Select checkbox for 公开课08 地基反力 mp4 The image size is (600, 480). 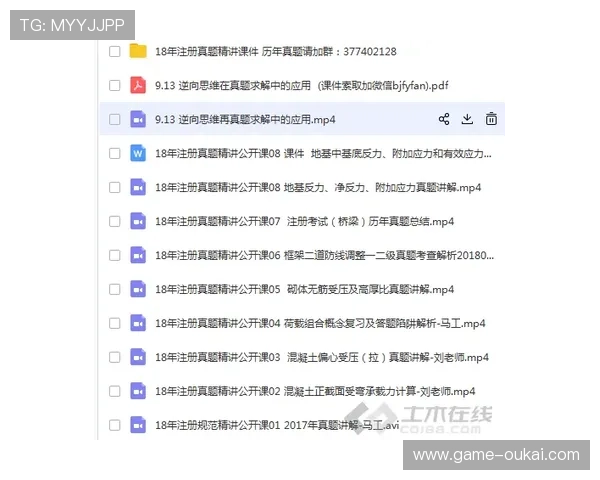click(x=114, y=188)
